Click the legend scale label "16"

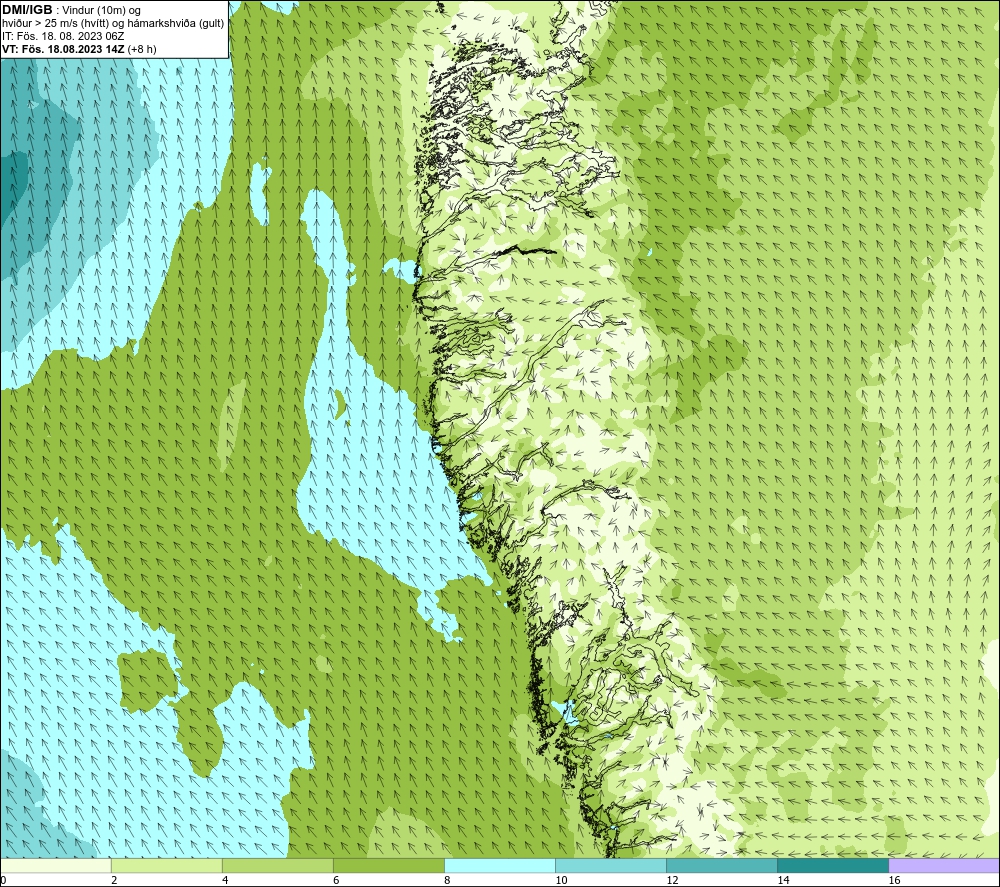893,881
